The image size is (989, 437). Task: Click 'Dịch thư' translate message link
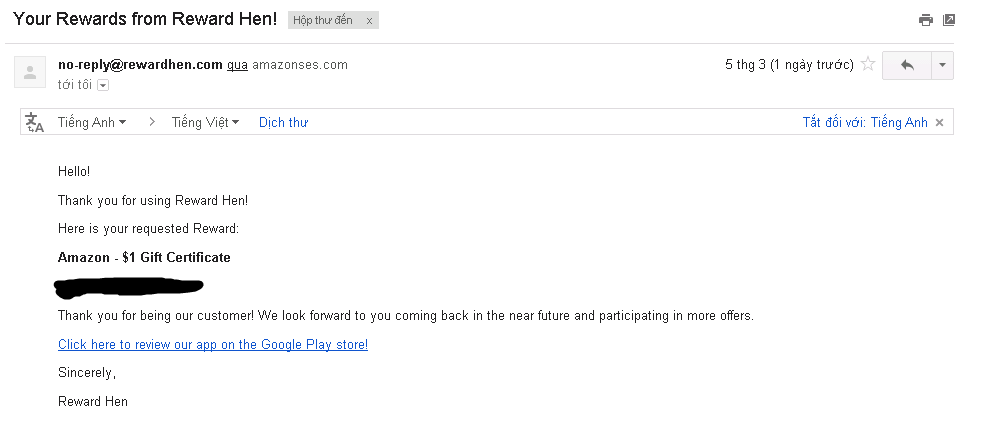tap(283, 122)
